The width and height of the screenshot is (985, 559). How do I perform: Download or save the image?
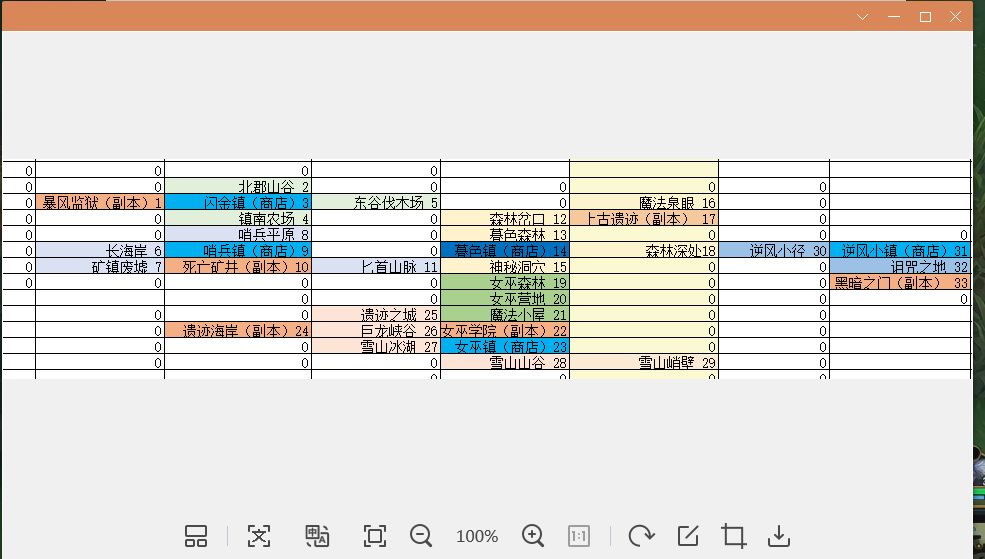coord(778,536)
